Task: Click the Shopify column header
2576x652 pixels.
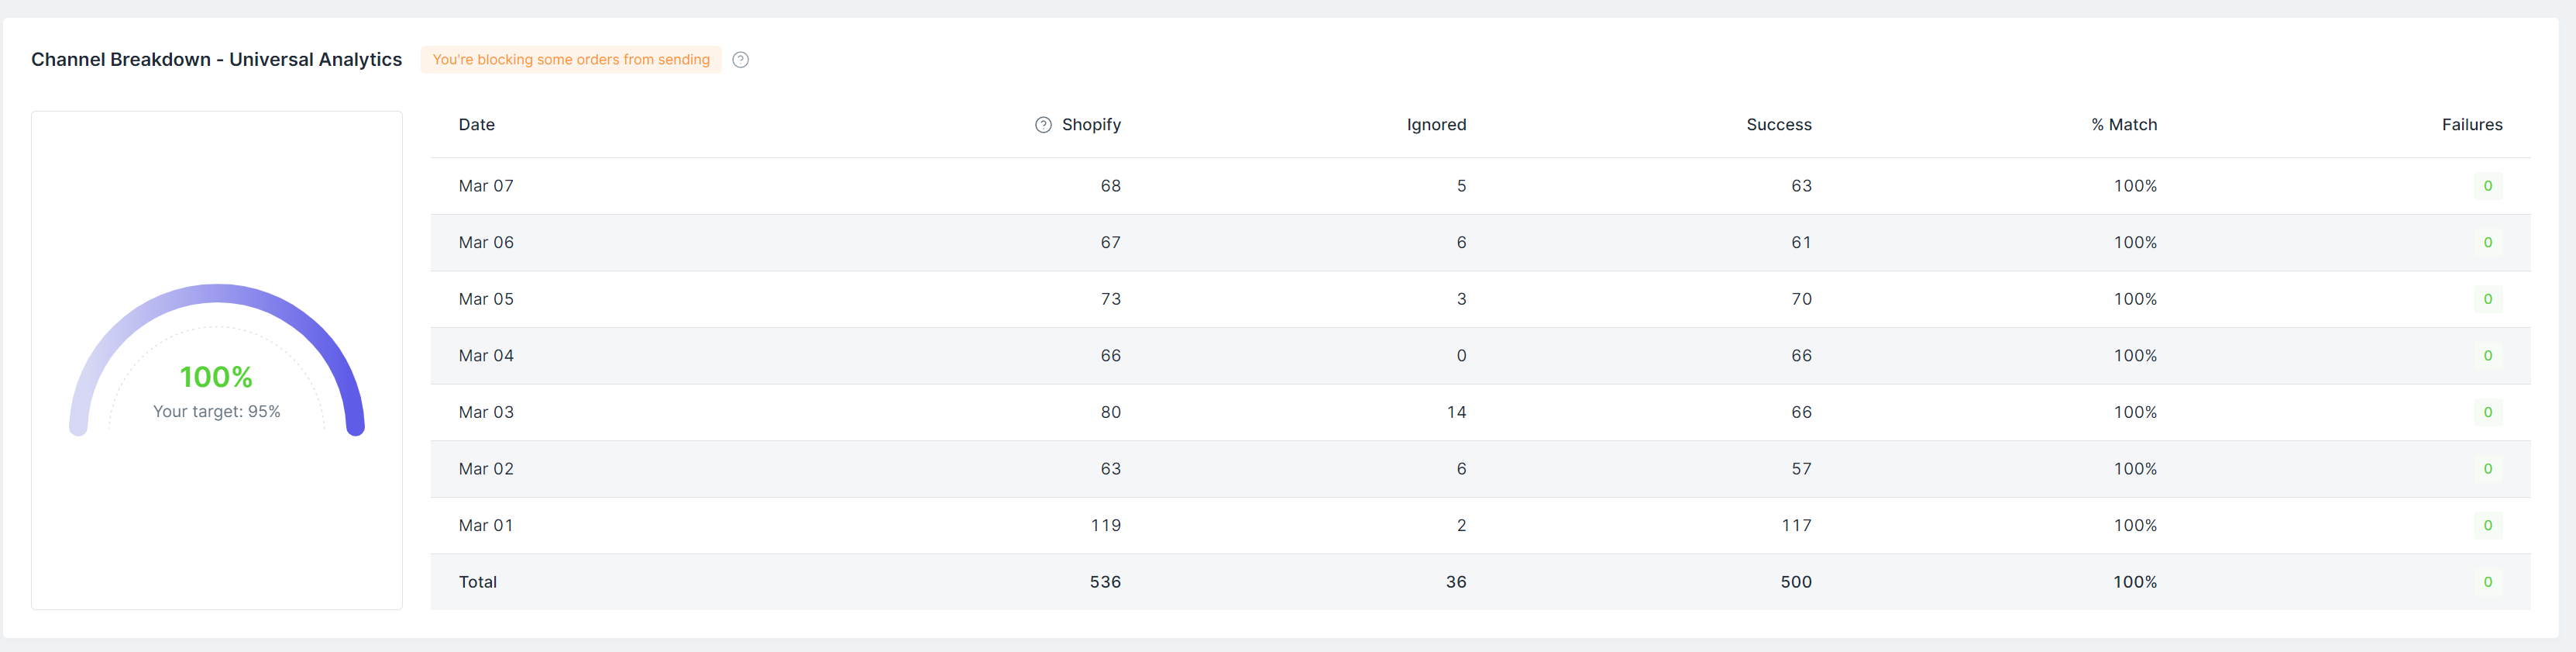Action: (1091, 125)
